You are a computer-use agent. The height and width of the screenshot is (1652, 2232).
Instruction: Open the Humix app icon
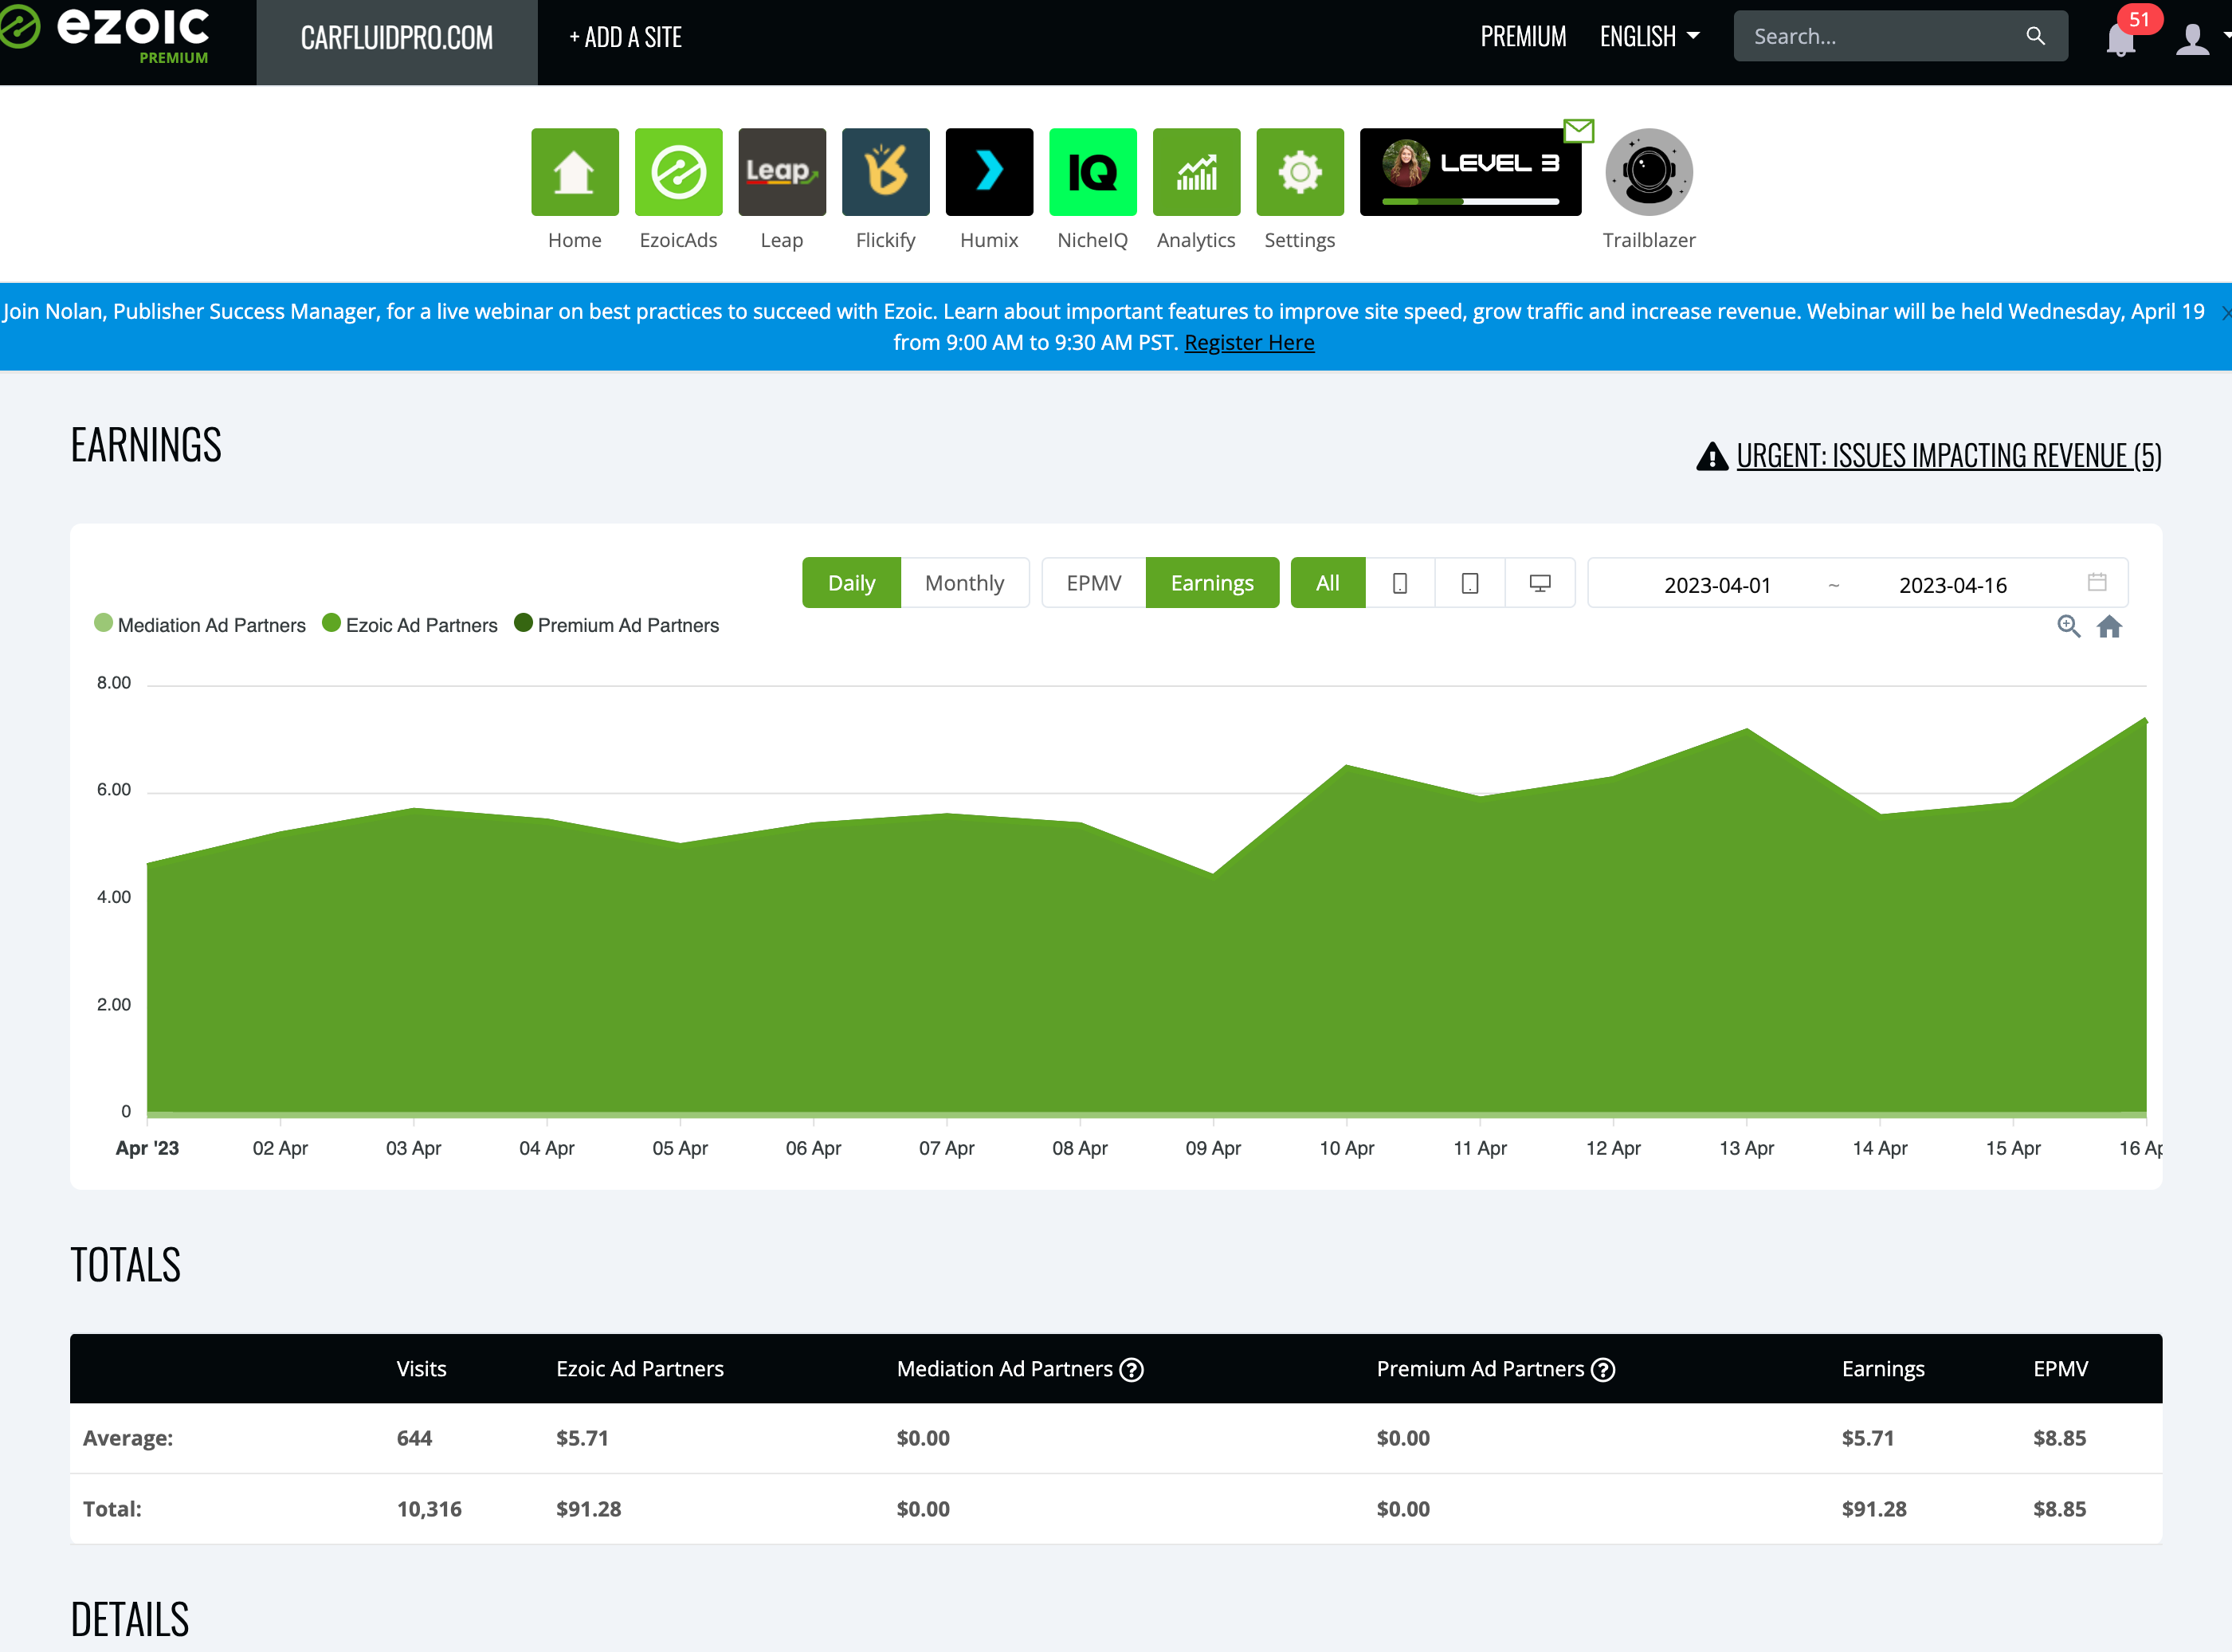(x=989, y=172)
